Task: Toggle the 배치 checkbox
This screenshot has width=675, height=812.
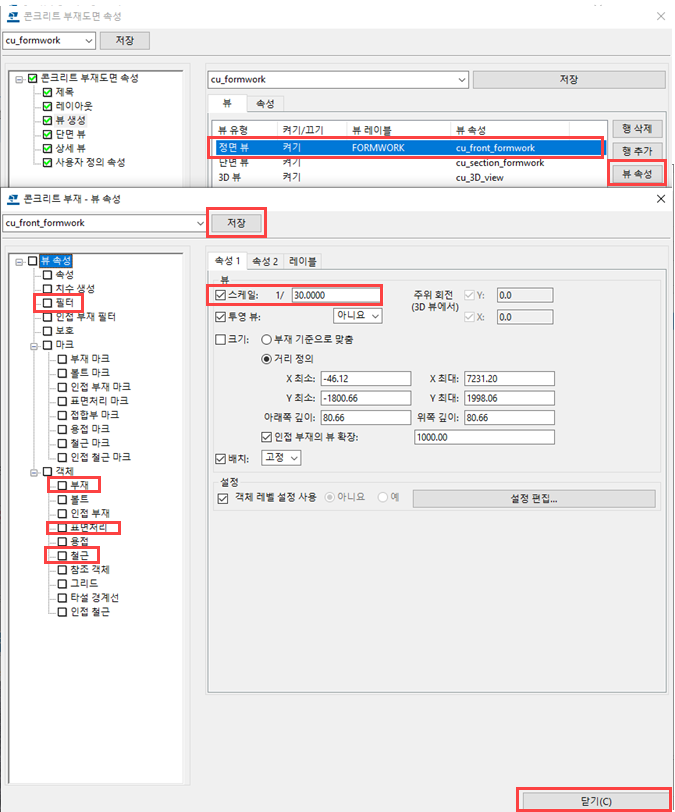Action: point(220,458)
